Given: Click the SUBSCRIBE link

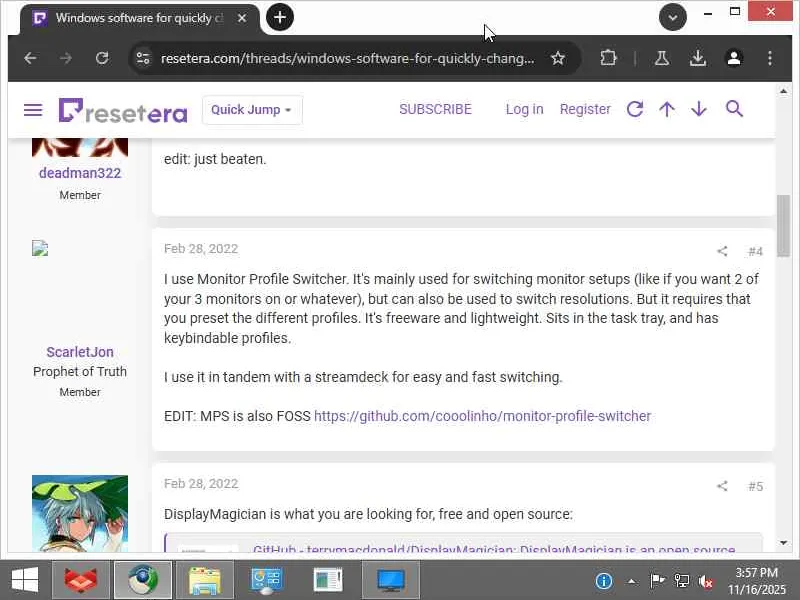Looking at the screenshot, I should [x=435, y=109].
